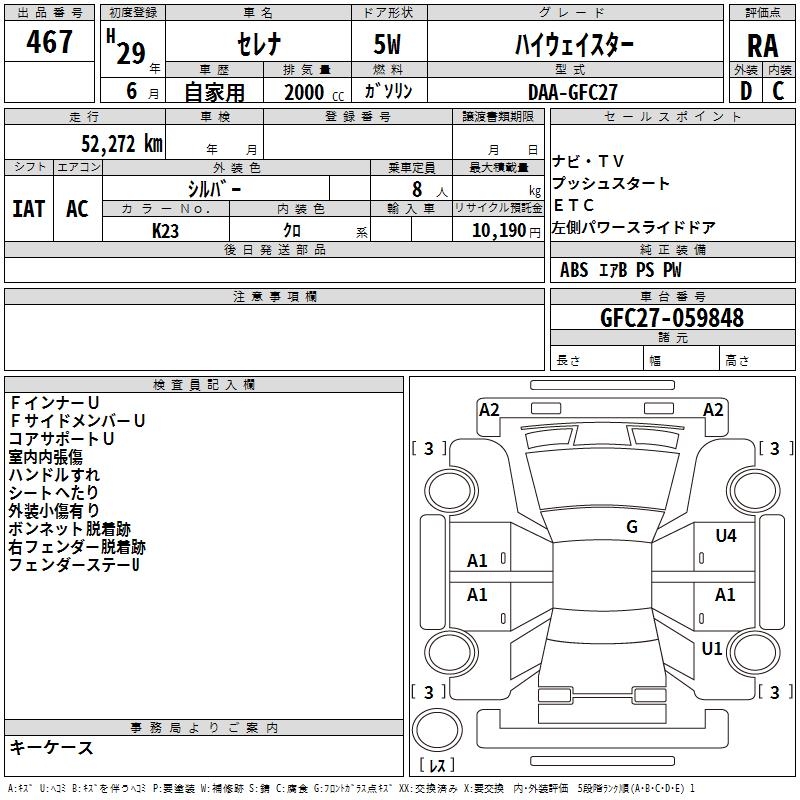Select exterior color シルバー

(214, 189)
